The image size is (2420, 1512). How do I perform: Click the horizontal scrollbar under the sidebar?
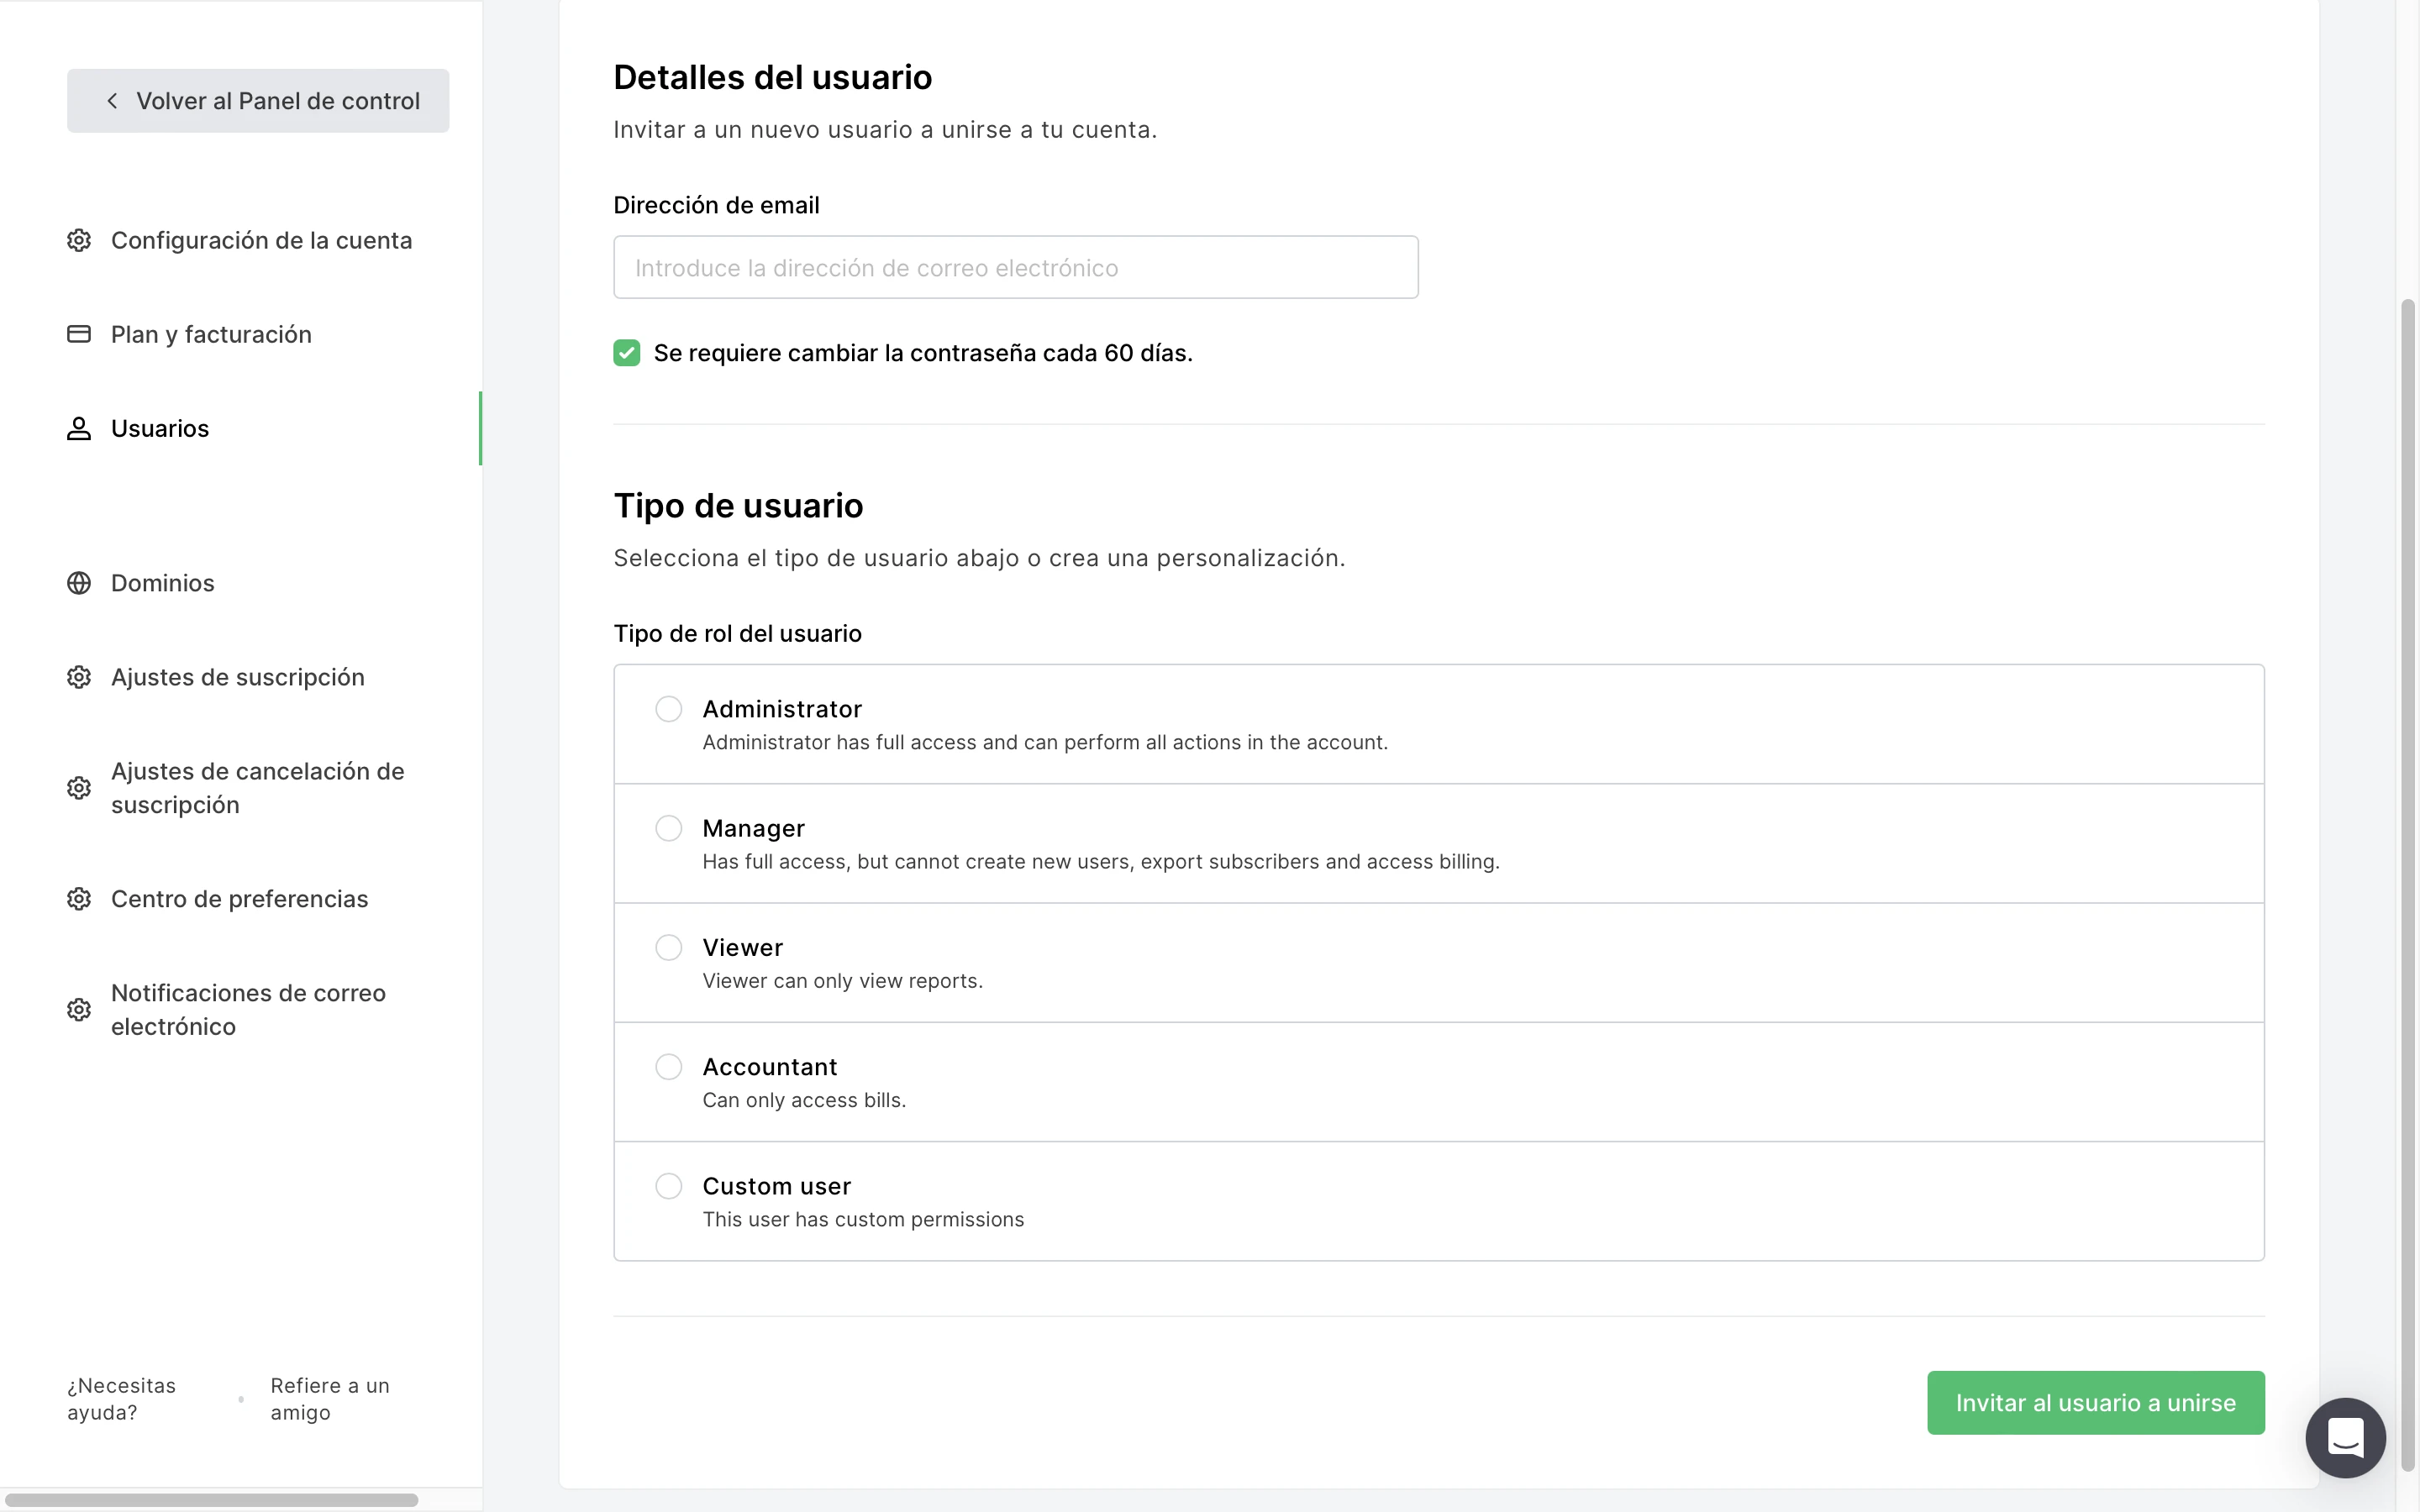click(212, 1500)
